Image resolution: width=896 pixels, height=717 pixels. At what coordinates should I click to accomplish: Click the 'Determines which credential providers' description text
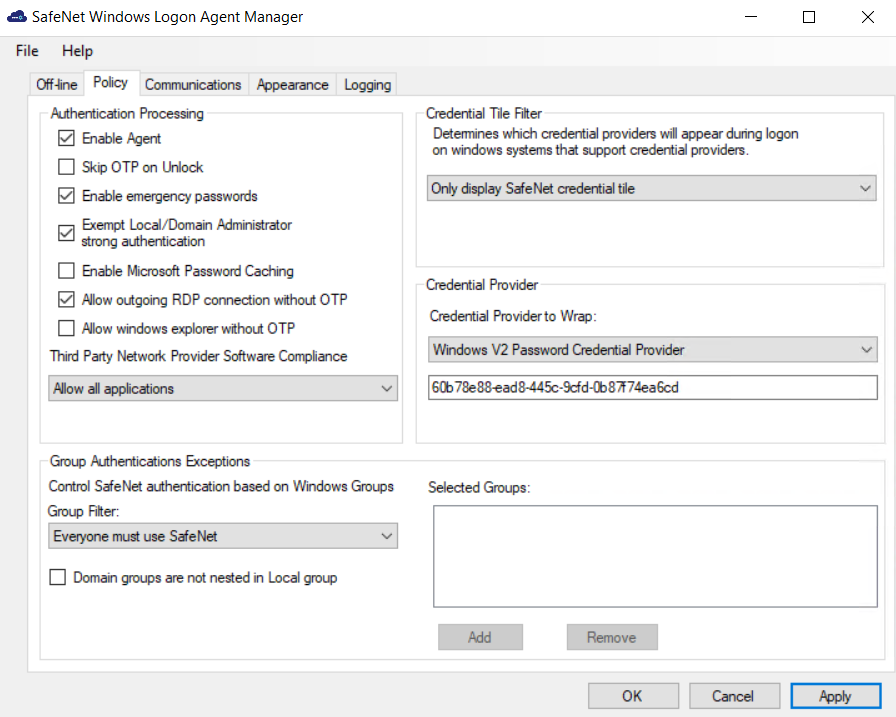tap(615, 142)
